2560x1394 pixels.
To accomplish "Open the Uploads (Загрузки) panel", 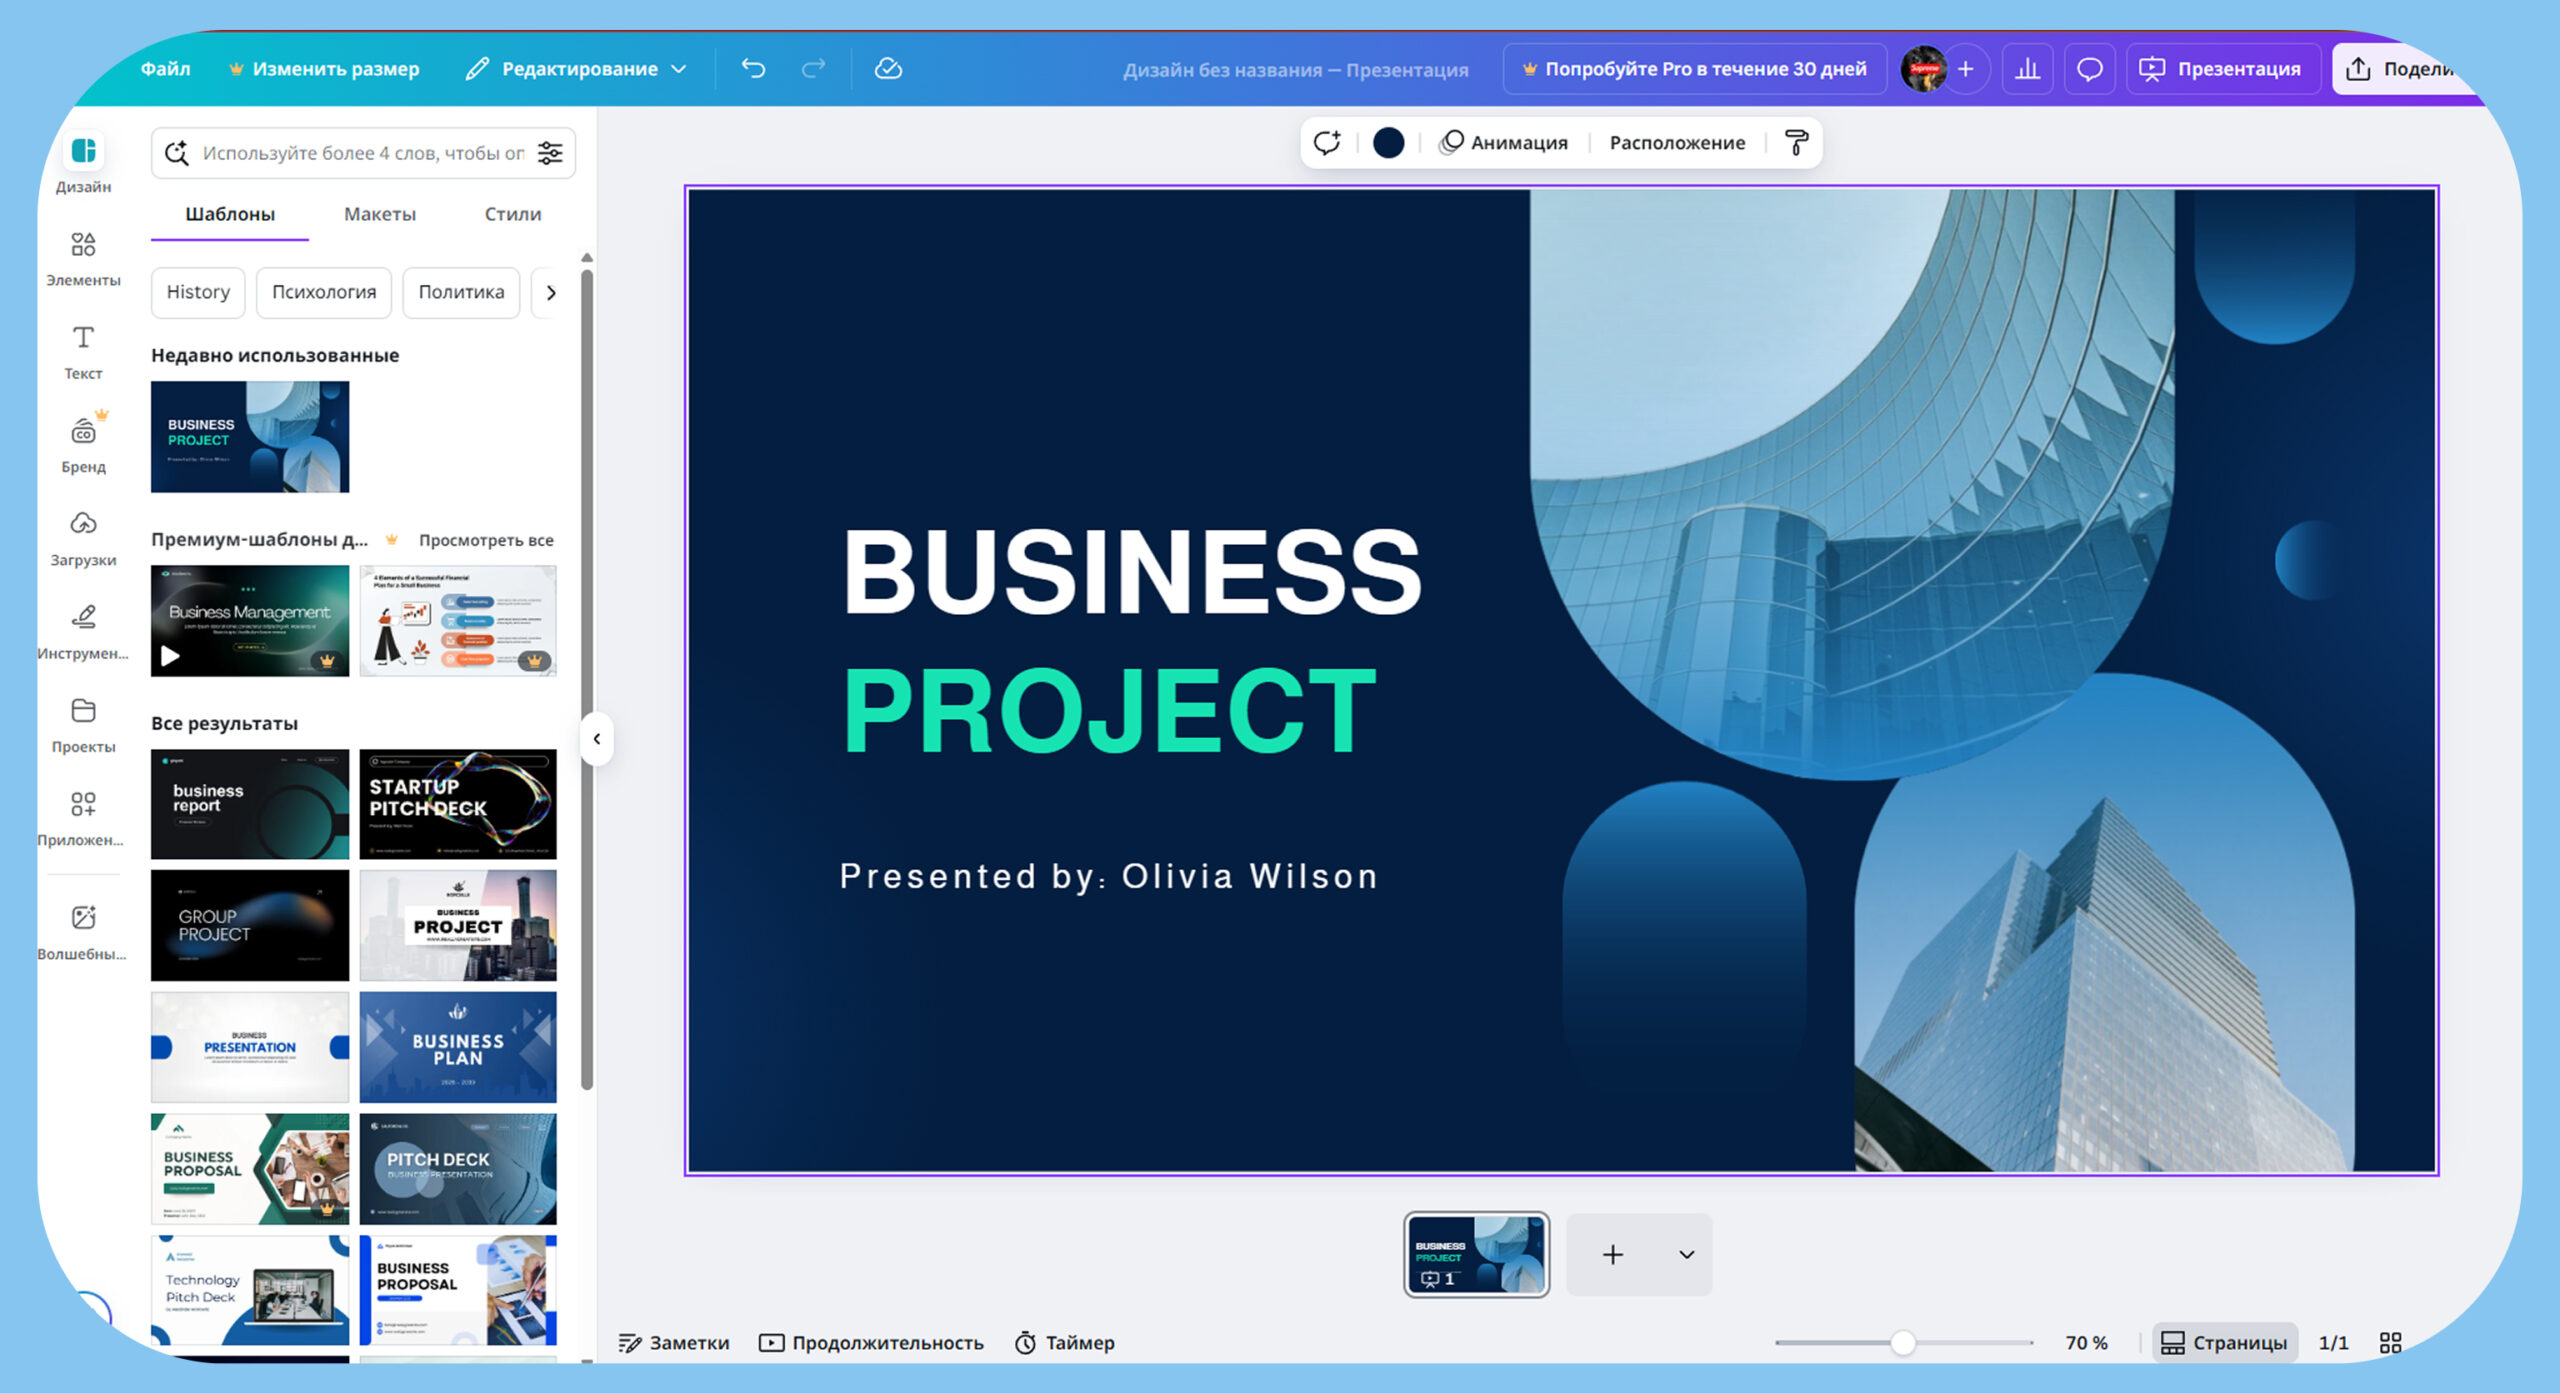I will pyautogui.click(x=83, y=537).
